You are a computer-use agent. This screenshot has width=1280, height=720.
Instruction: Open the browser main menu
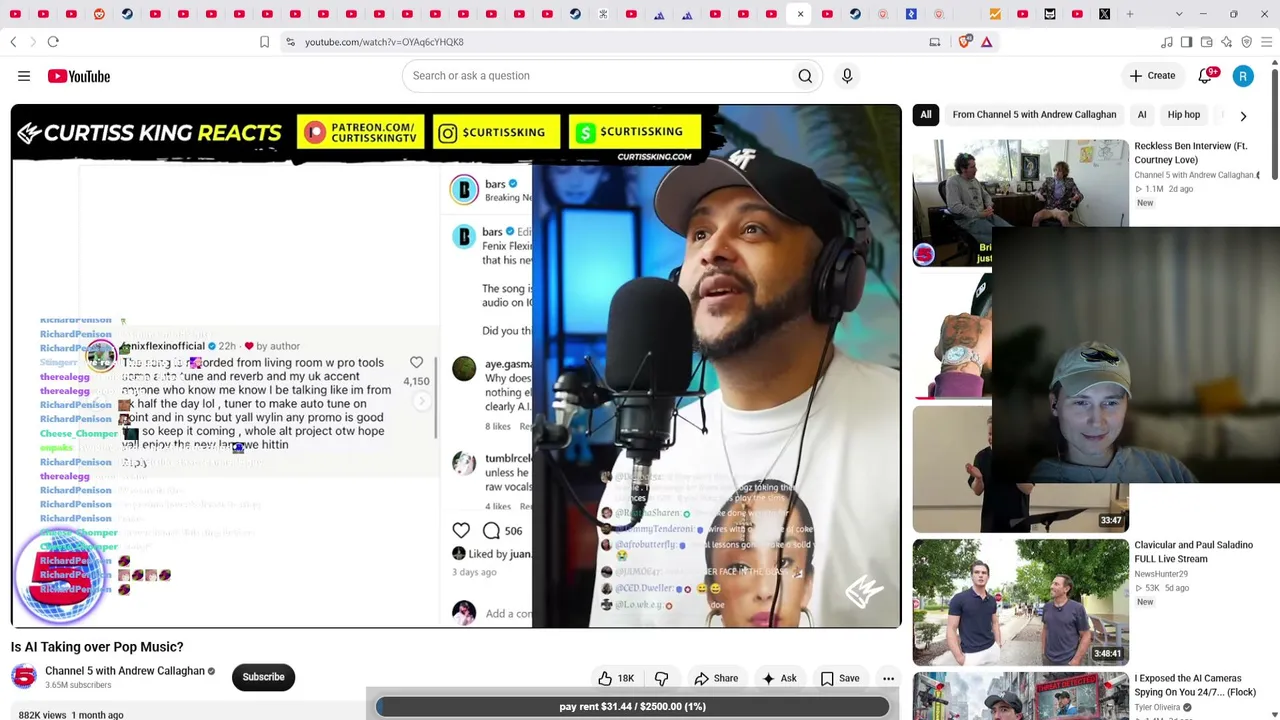click(1266, 42)
